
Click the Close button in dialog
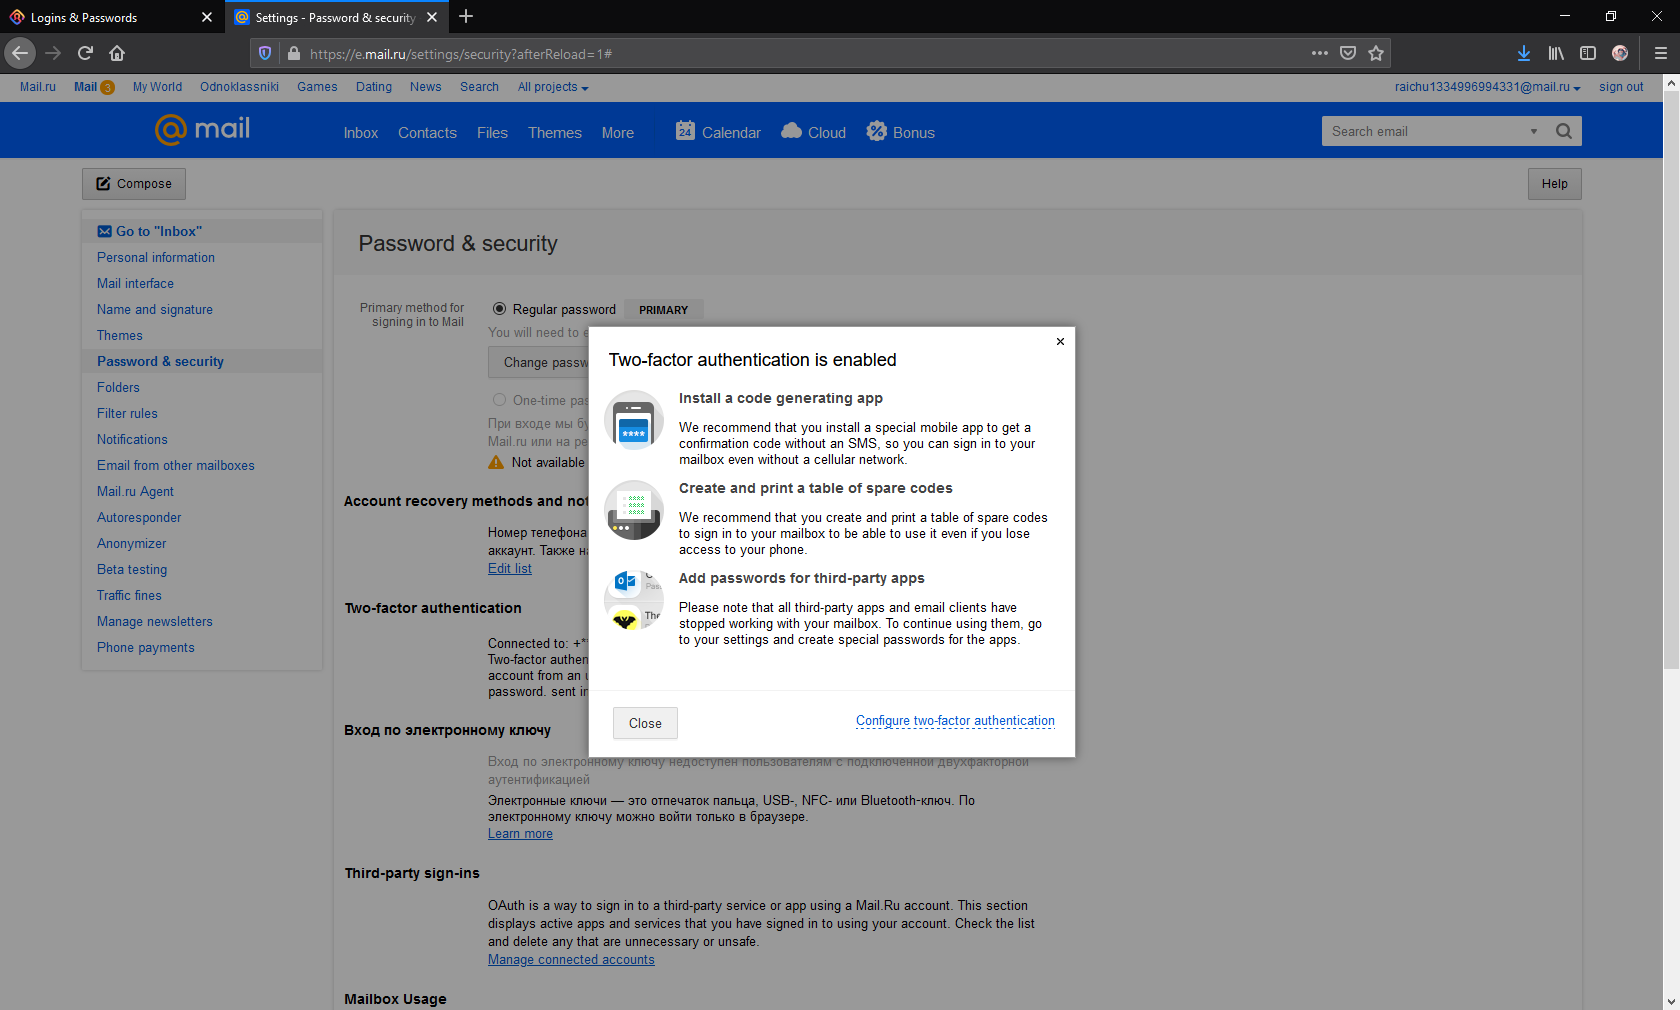pos(645,723)
